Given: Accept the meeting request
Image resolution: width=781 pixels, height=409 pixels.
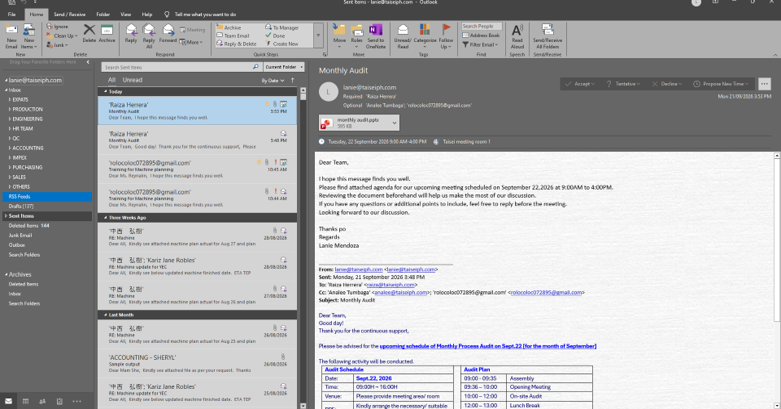Looking at the screenshot, I should 580,84.
